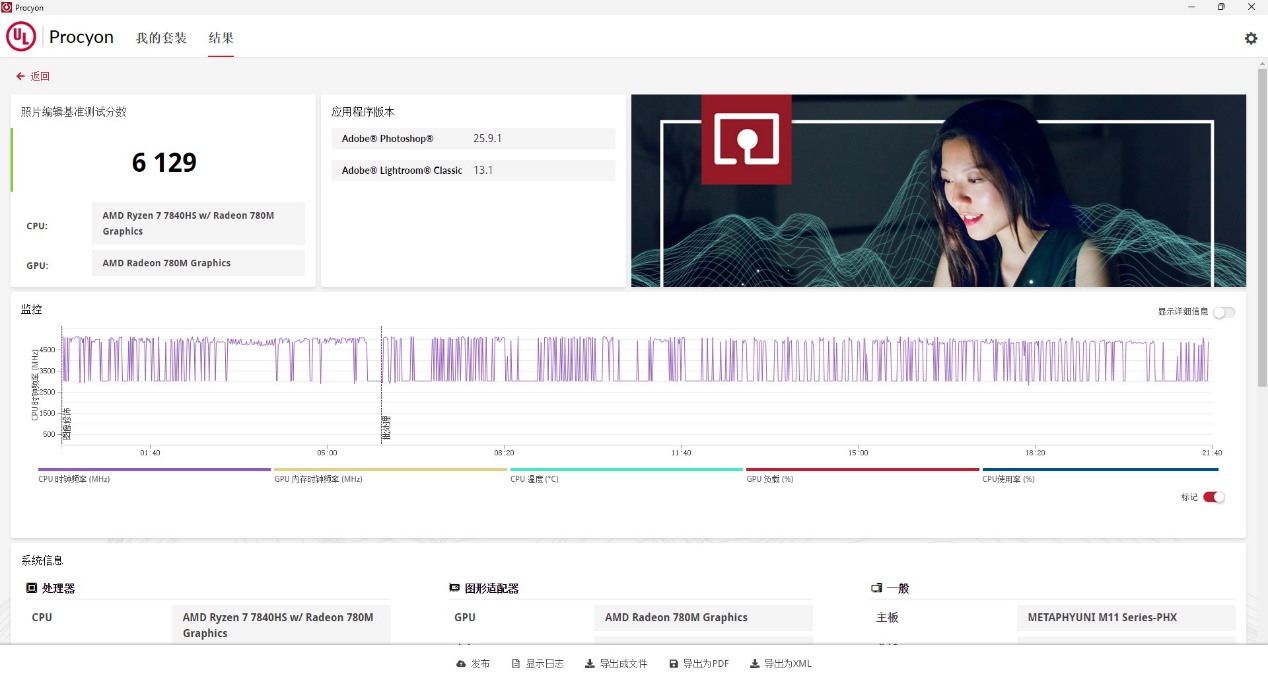Click the 6 129 benchmark score

(164, 162)
